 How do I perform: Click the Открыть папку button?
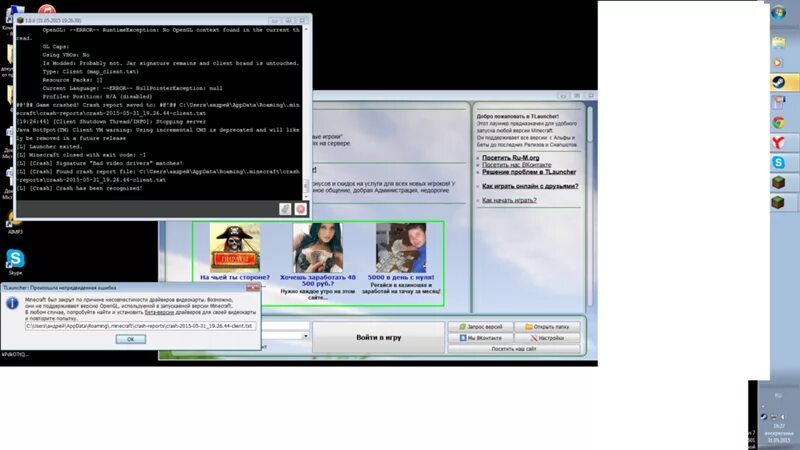547,327
